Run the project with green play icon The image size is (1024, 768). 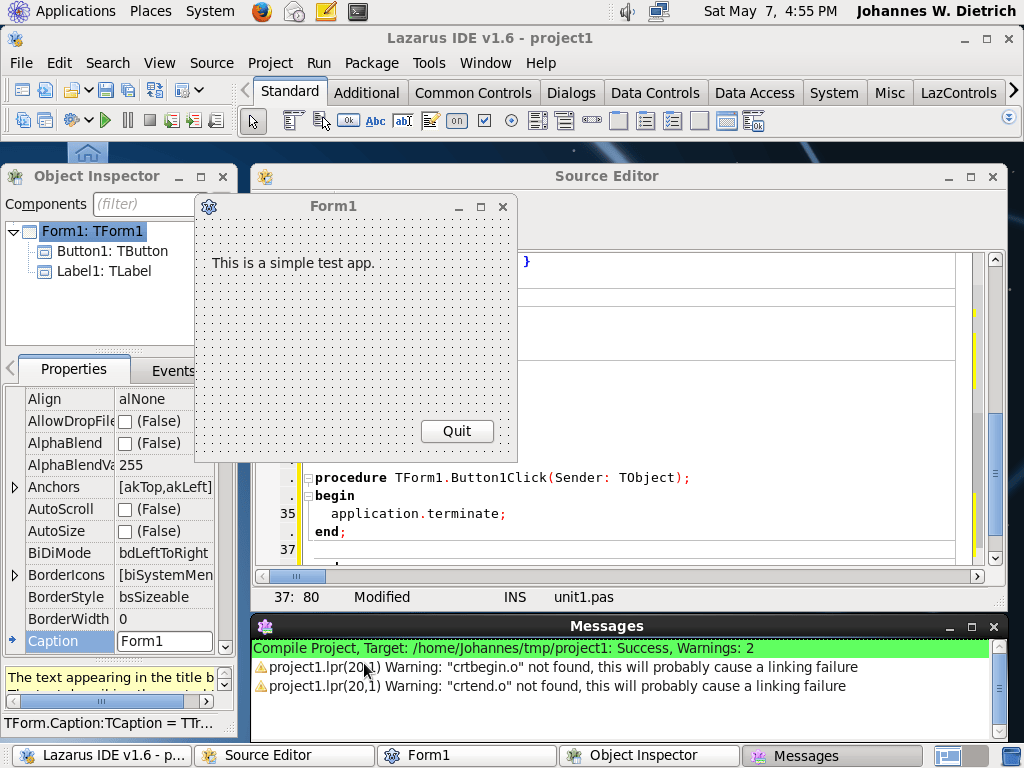(105, 120)
